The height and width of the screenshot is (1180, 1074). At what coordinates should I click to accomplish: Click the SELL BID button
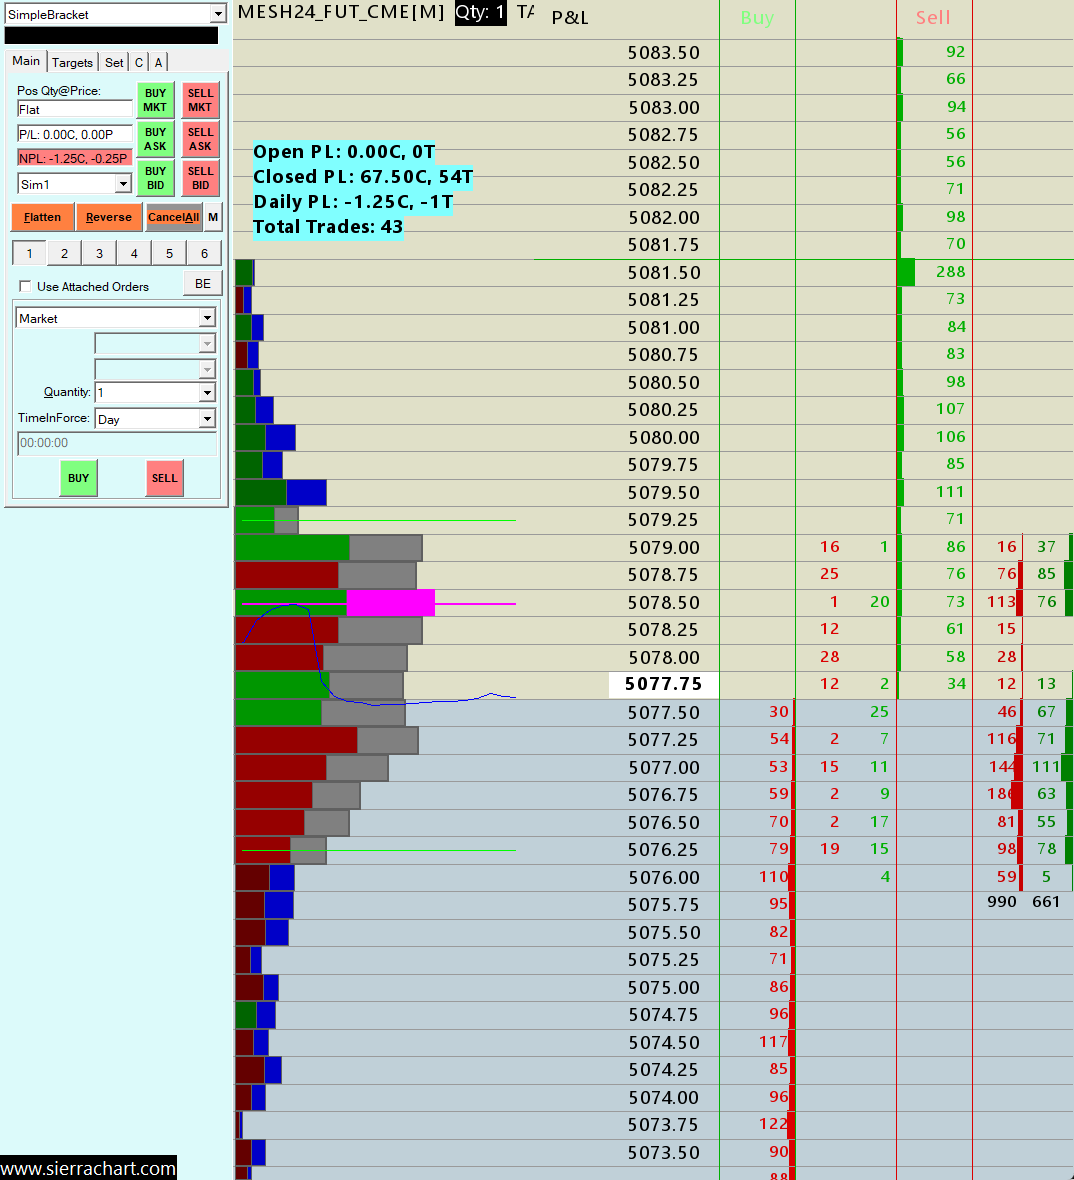[x=200, y=178]
